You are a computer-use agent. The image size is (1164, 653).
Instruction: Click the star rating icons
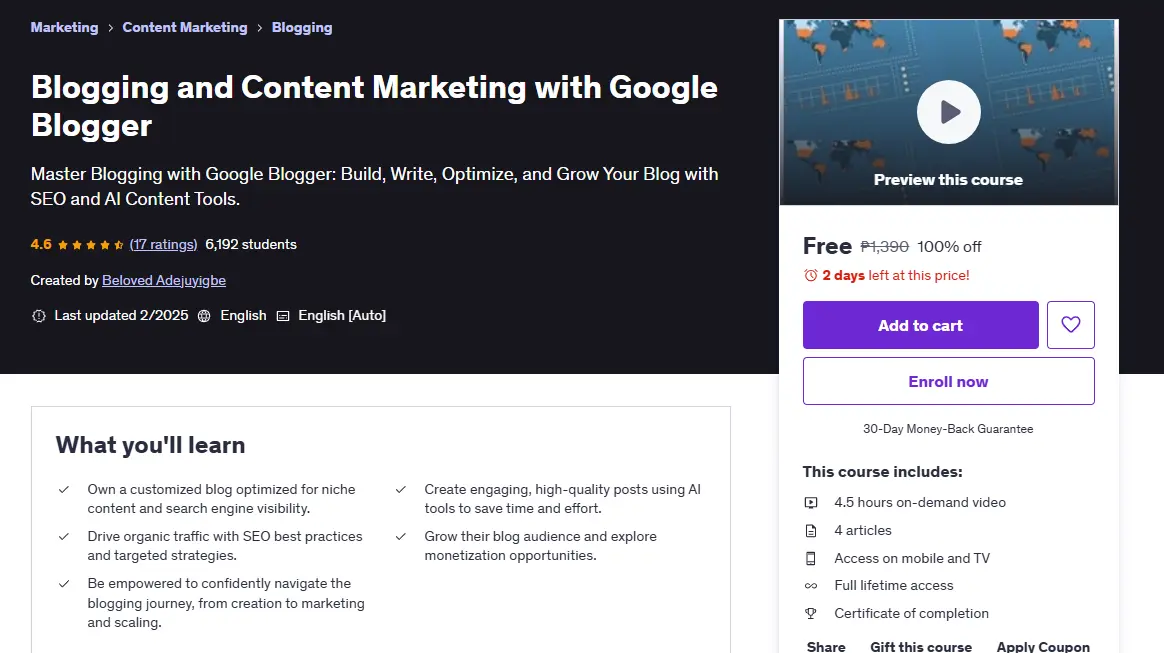tap(91, 245)
